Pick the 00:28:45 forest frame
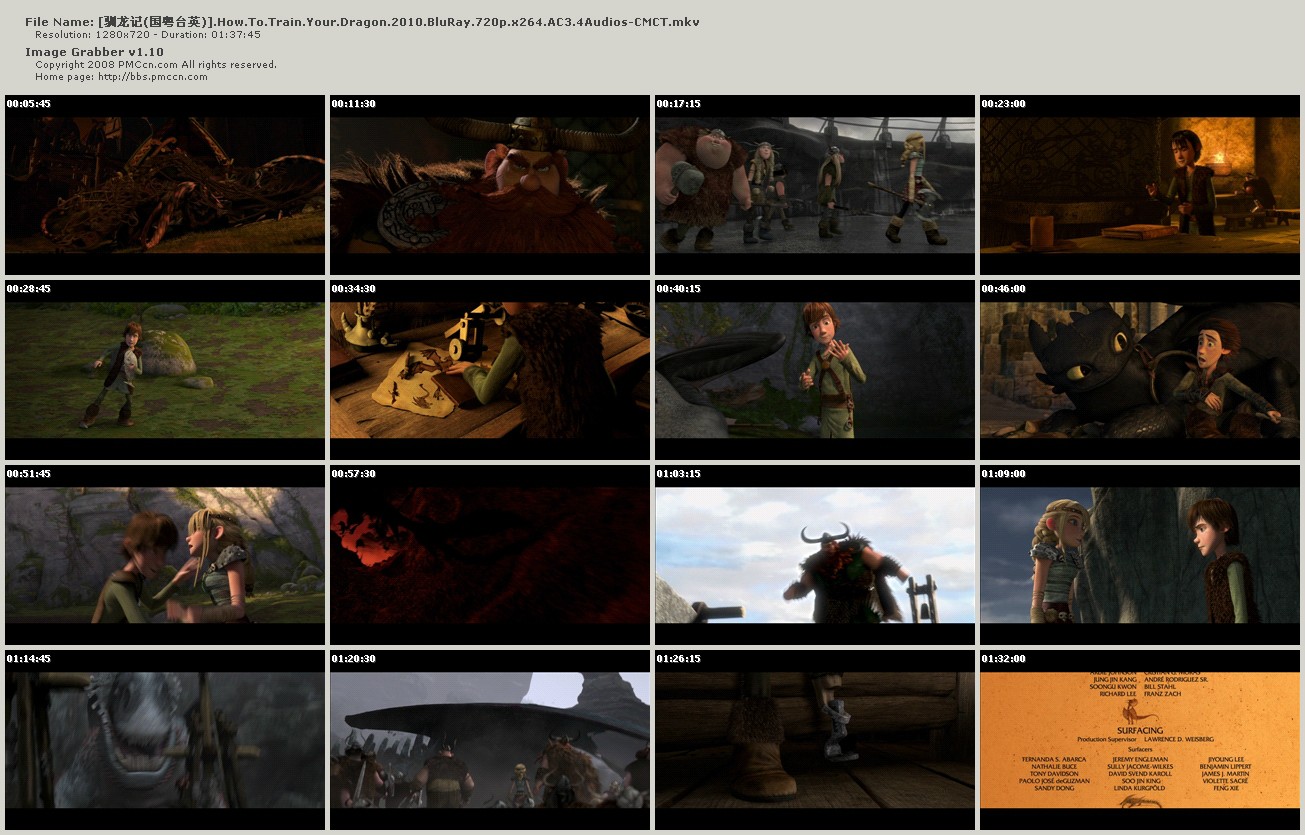The image size is (1305, 835). point(165,370)
